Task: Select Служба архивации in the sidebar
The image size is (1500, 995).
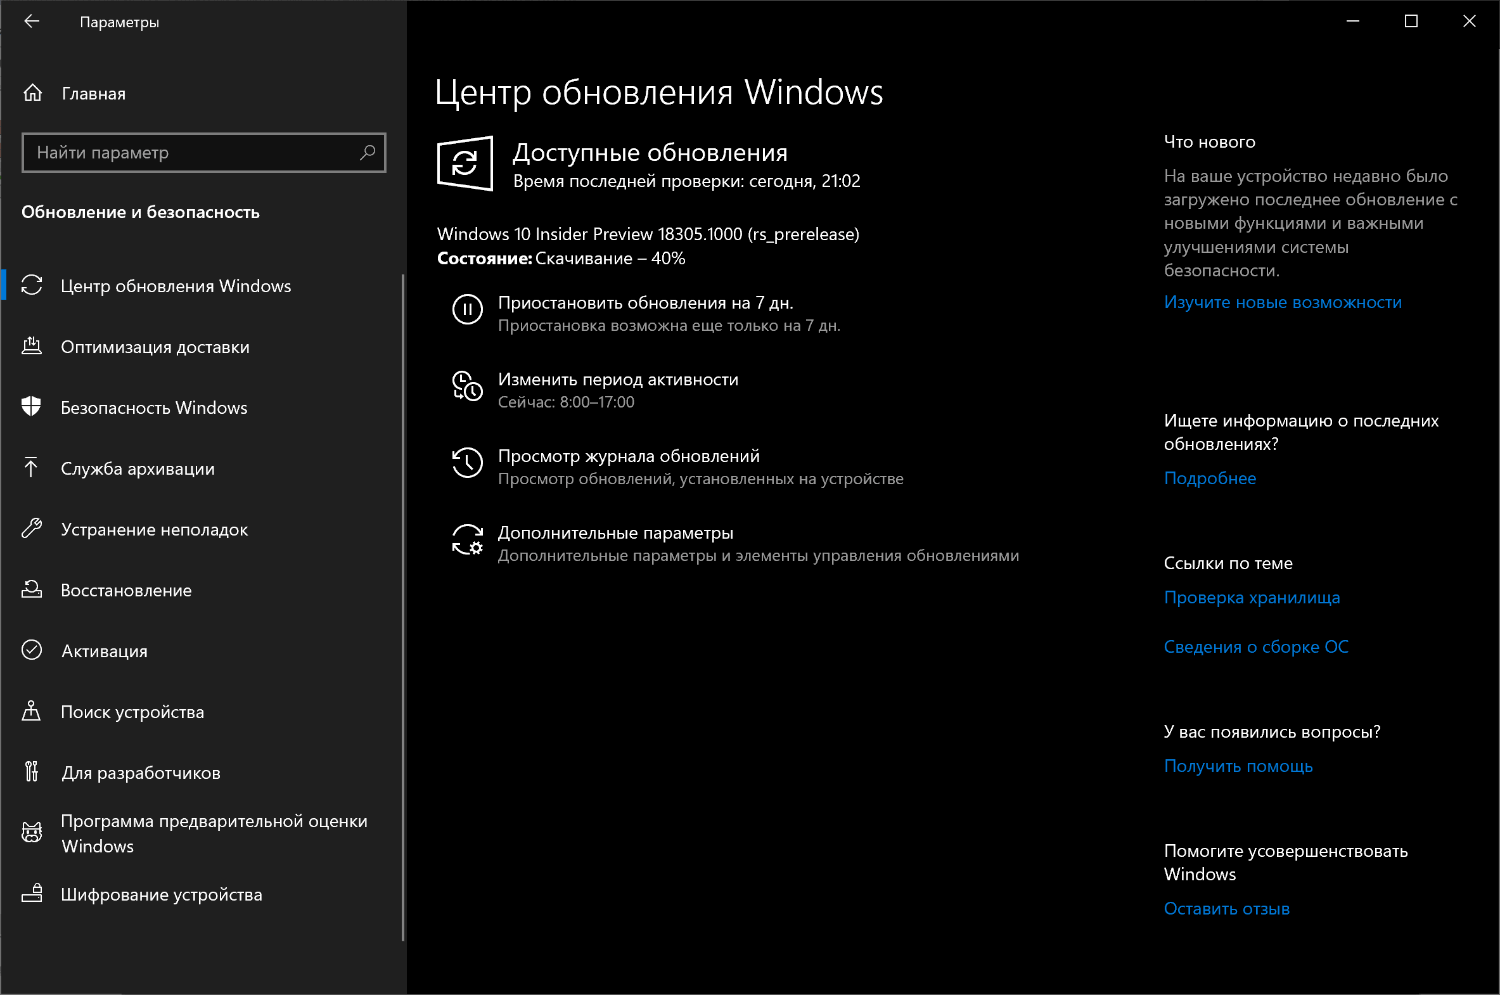Action: (x=138, y=468)
